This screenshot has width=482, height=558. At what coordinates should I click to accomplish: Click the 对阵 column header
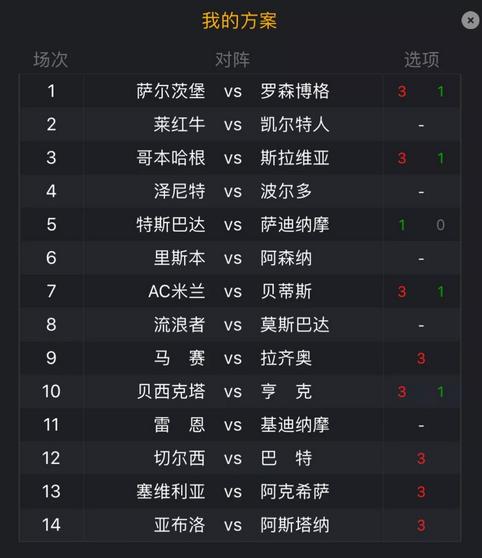(233, 60)
